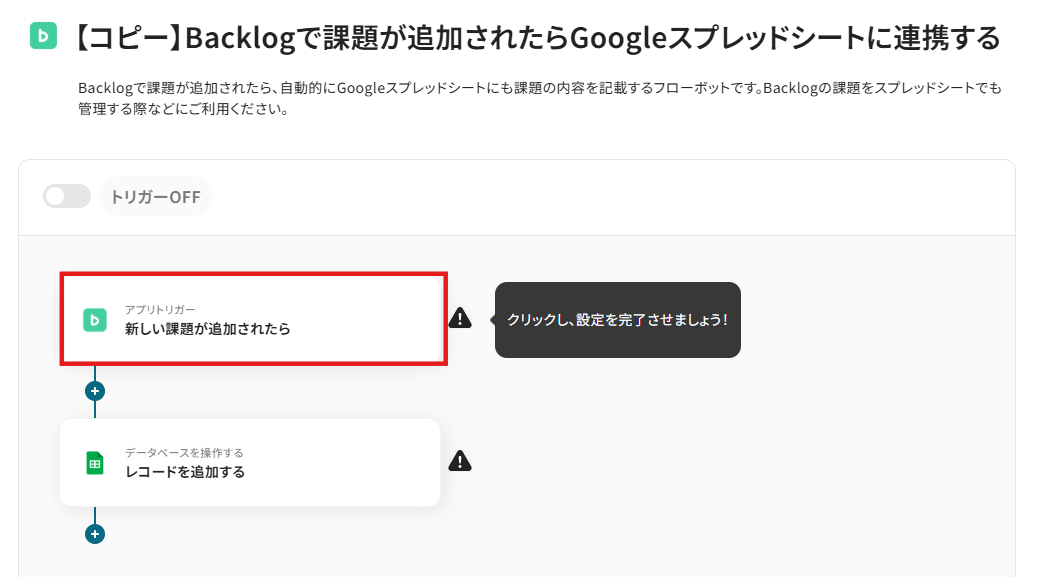This screenshot has height=577, width=1057.
Task: Select the データベースを操作する label text
Action: click(184, 453)
